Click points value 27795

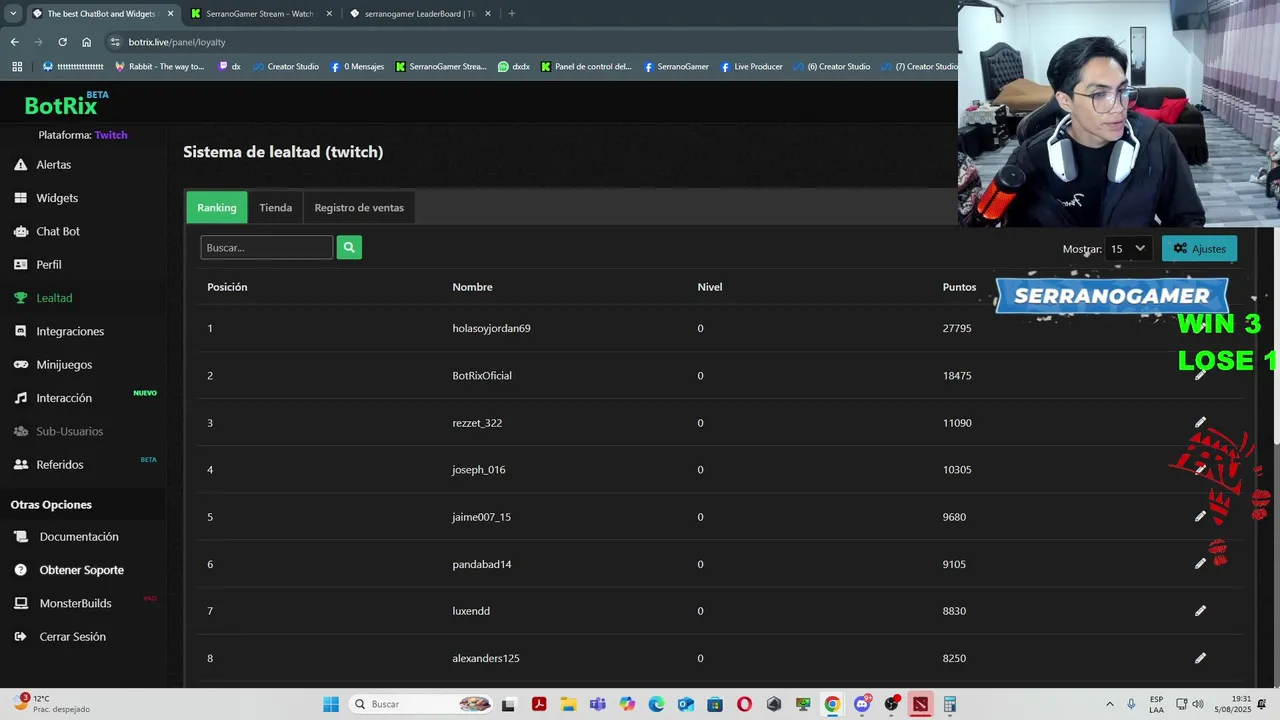click(x=957, y=328)
